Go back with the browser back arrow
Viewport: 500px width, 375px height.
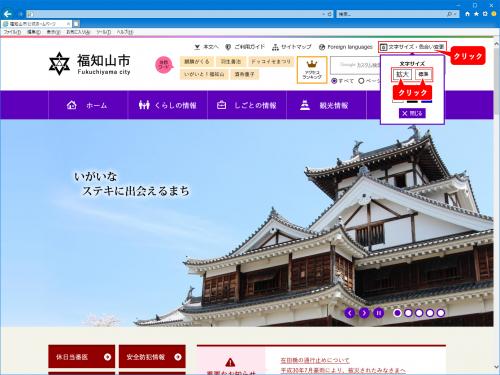[x=7, y=14]
